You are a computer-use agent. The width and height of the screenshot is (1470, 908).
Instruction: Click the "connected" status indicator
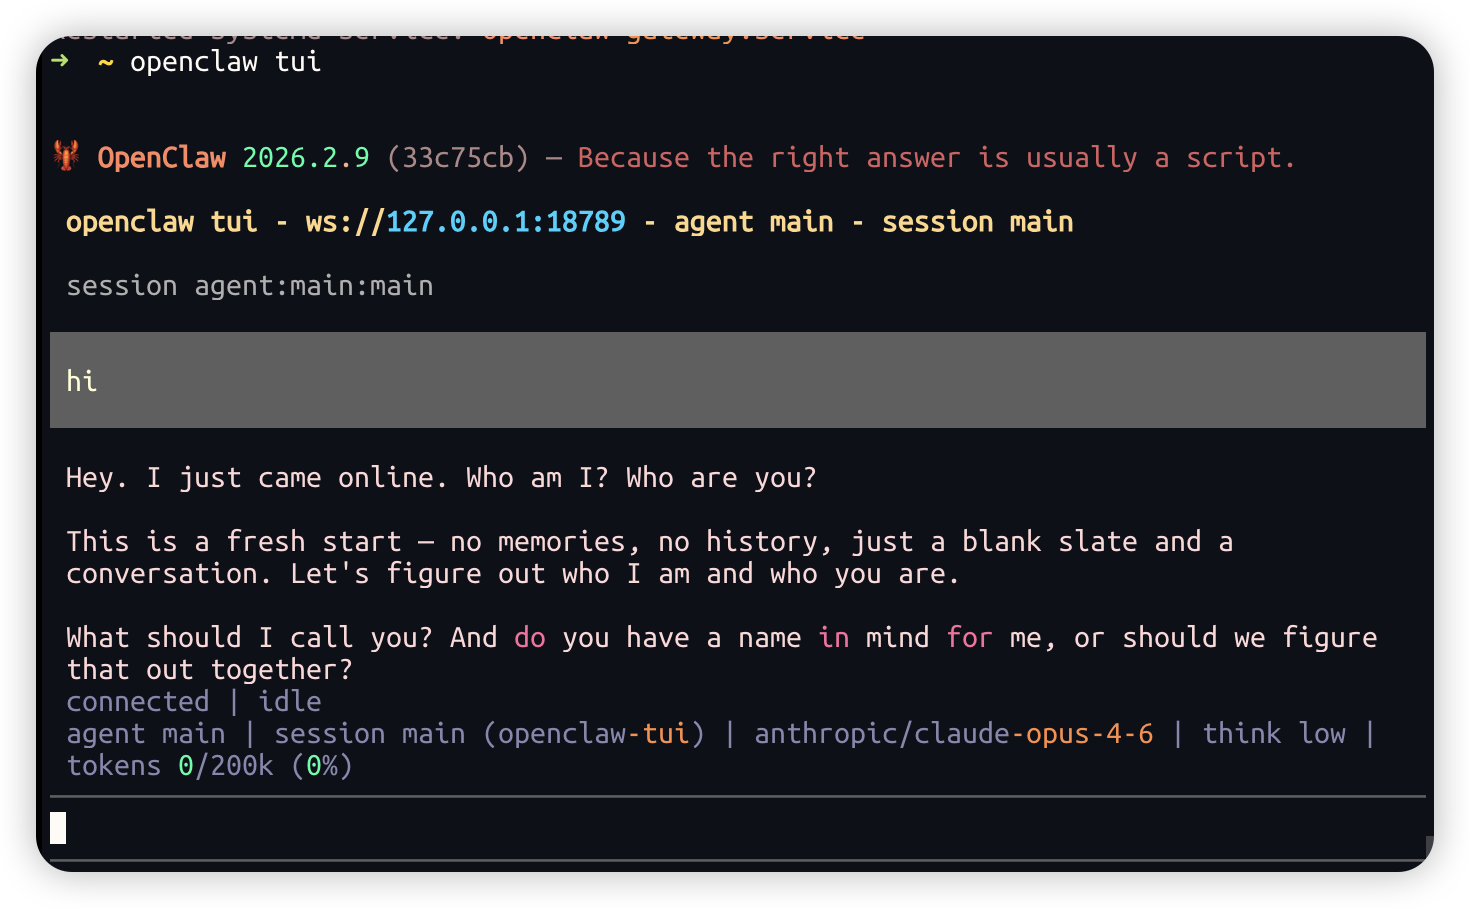pyautogui.click(x=138, y=702)
